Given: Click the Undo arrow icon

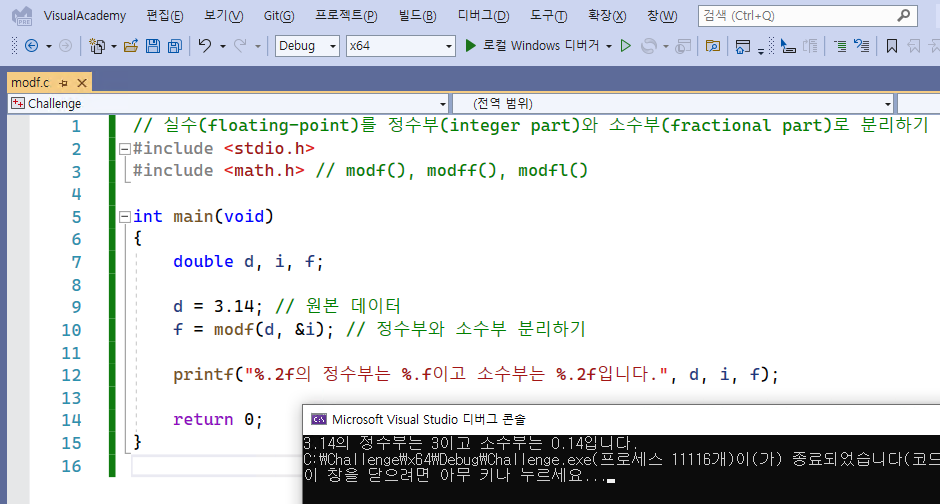Looking at the screenshot, I should [x=205, y=46].
